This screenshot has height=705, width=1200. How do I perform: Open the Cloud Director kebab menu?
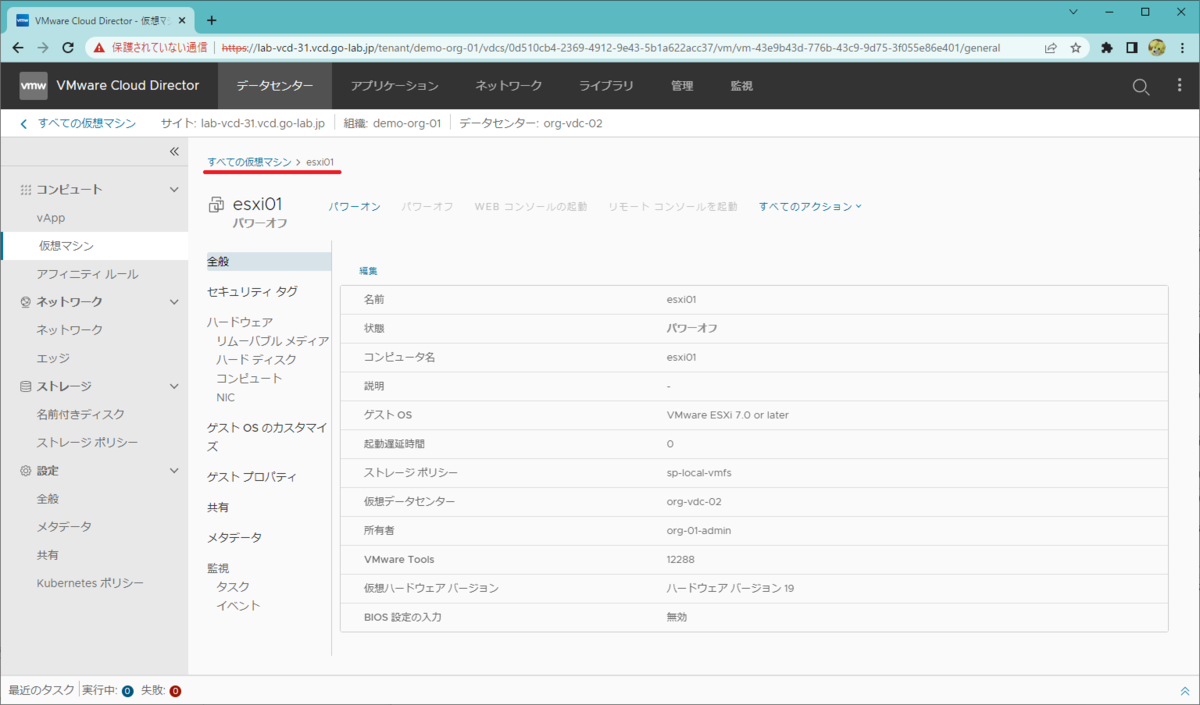pos(1179,86)
